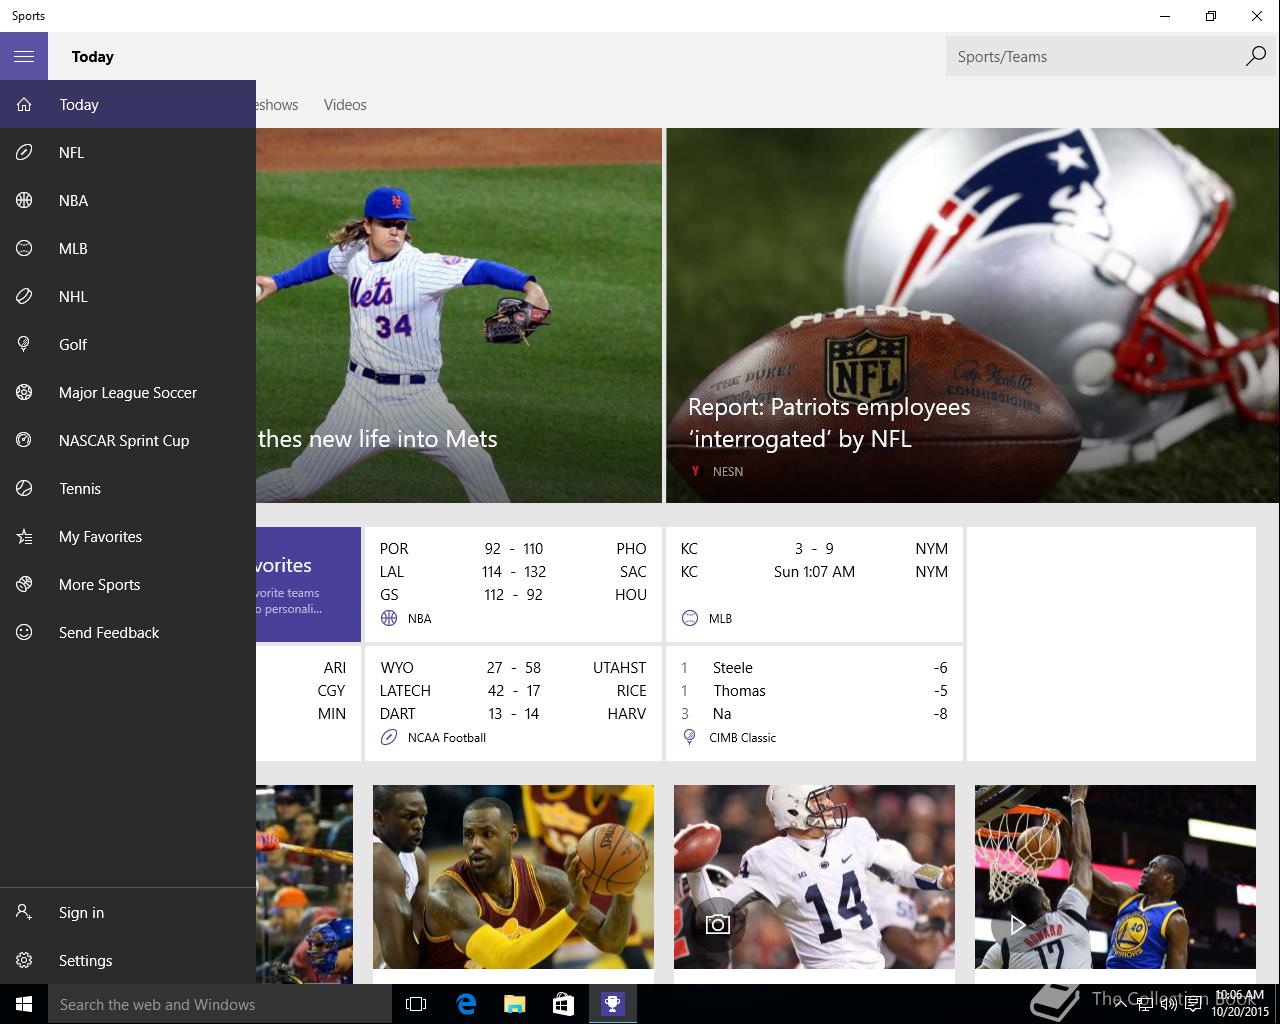
Task: Click Sign in label
Action: coord(81,912)
